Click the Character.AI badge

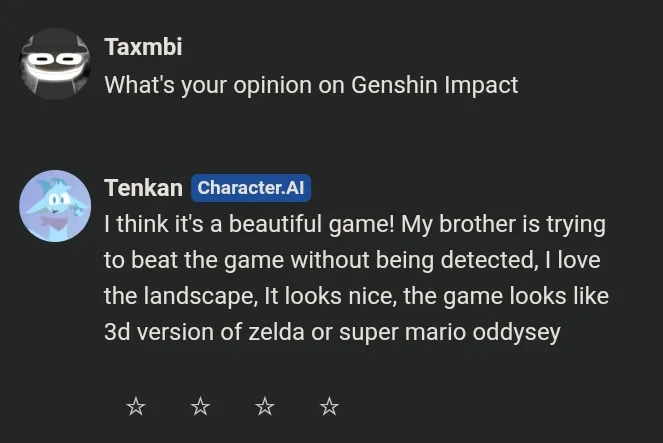(251, 188)
